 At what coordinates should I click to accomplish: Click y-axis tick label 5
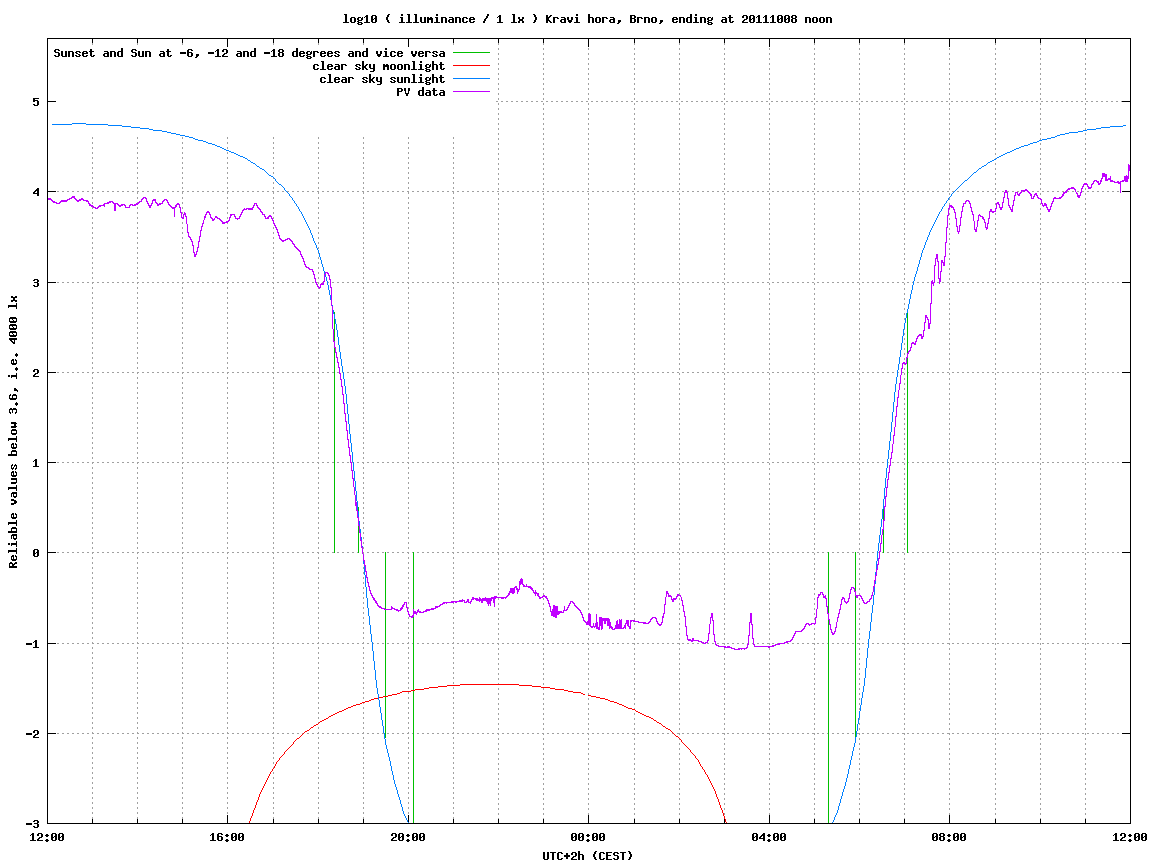pyautogui.click(x=36, y=102)
